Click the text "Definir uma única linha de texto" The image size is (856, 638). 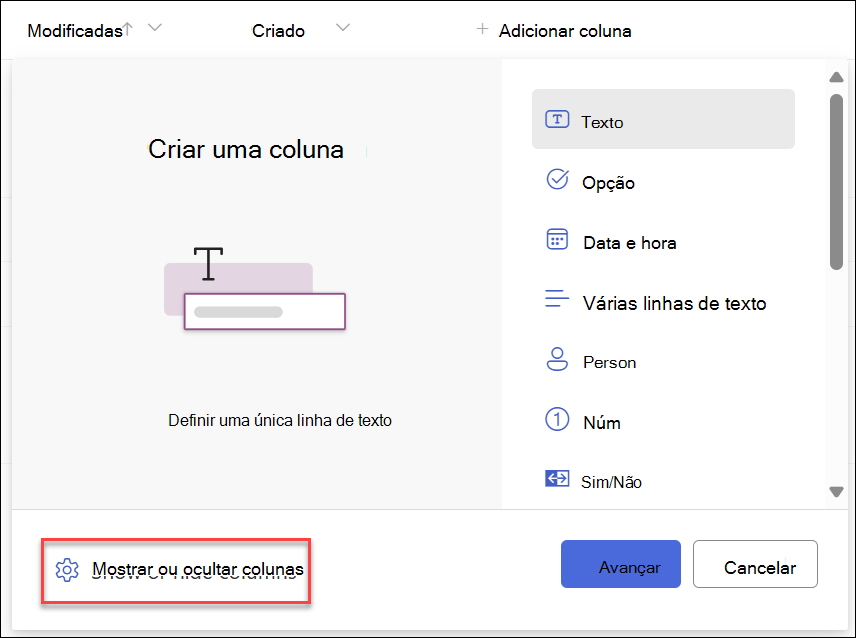pos(280,420)
